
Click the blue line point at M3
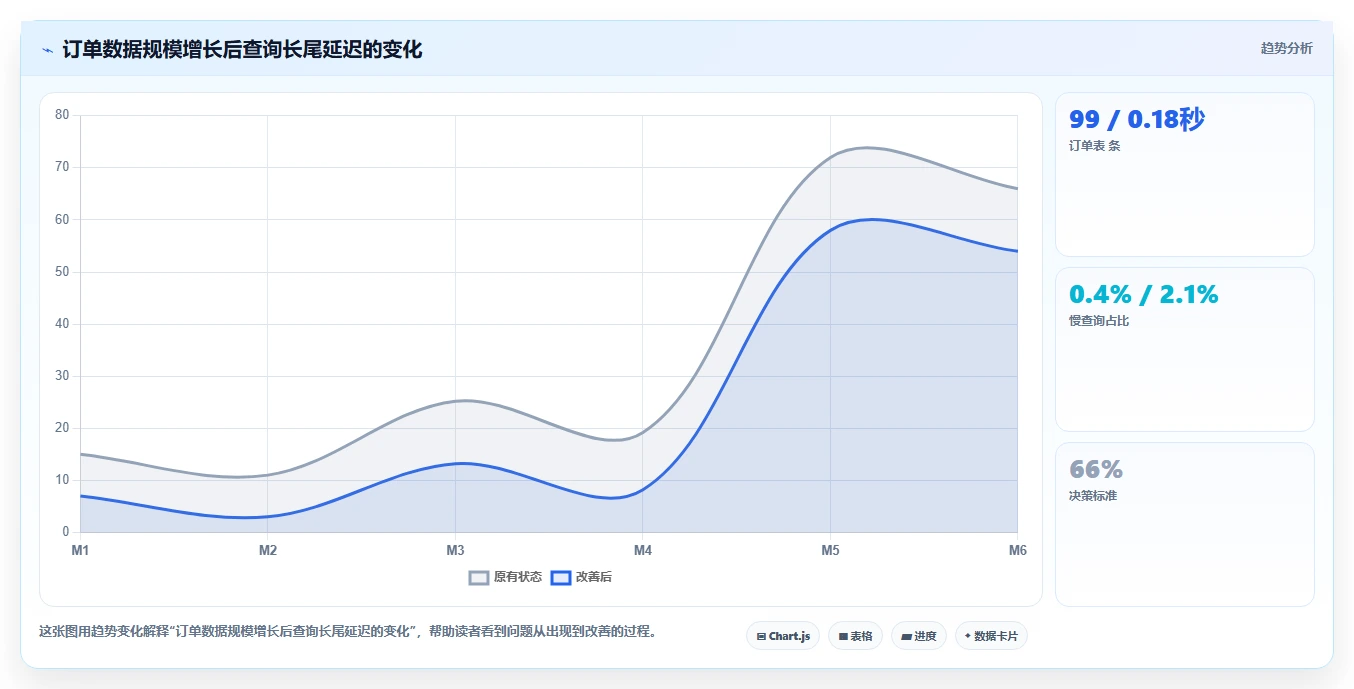455,463
